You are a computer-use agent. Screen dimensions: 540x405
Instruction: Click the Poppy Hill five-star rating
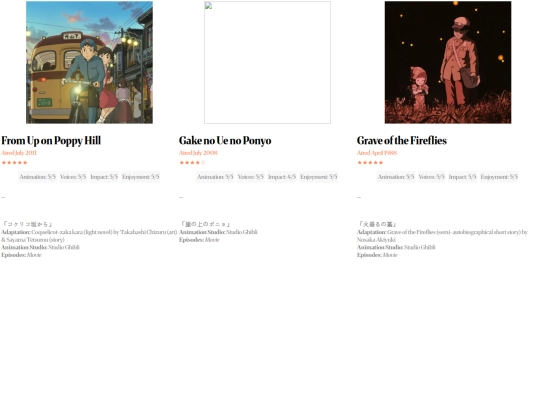14,163
